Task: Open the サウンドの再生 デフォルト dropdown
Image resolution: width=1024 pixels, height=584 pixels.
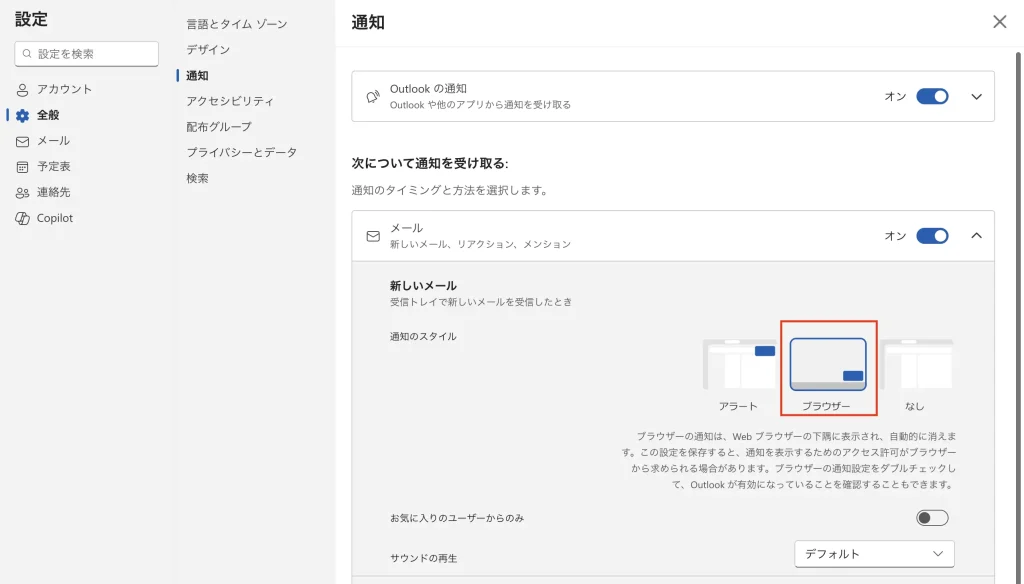Action: [874, 554]
